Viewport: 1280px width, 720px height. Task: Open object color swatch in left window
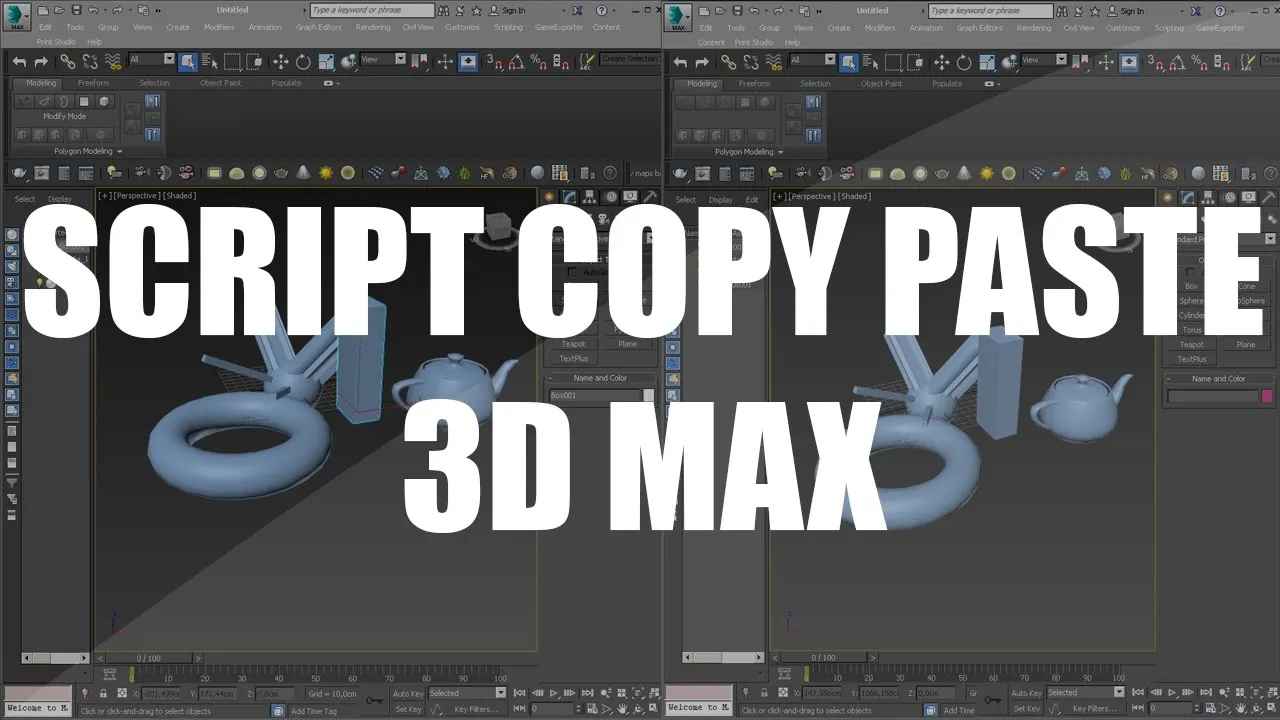pyautogui.click(x=648, y=395)
